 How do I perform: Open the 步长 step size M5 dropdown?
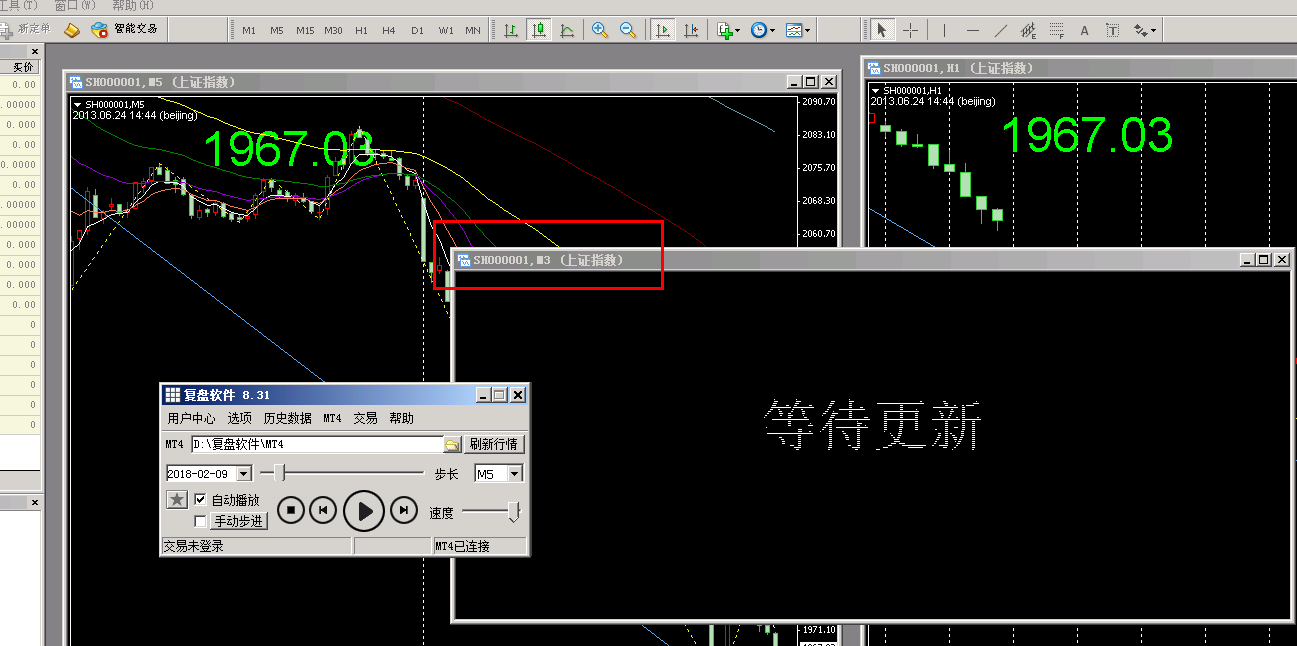(515, 474)
